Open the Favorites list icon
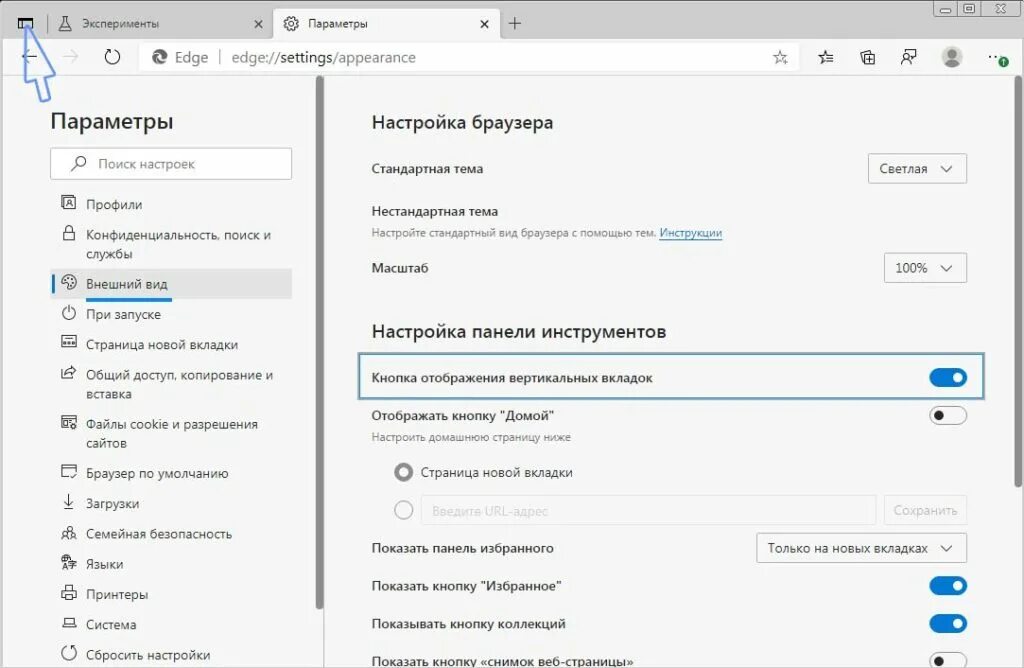The width and height of the screenshot is (1024, 668). coord(825,57)
